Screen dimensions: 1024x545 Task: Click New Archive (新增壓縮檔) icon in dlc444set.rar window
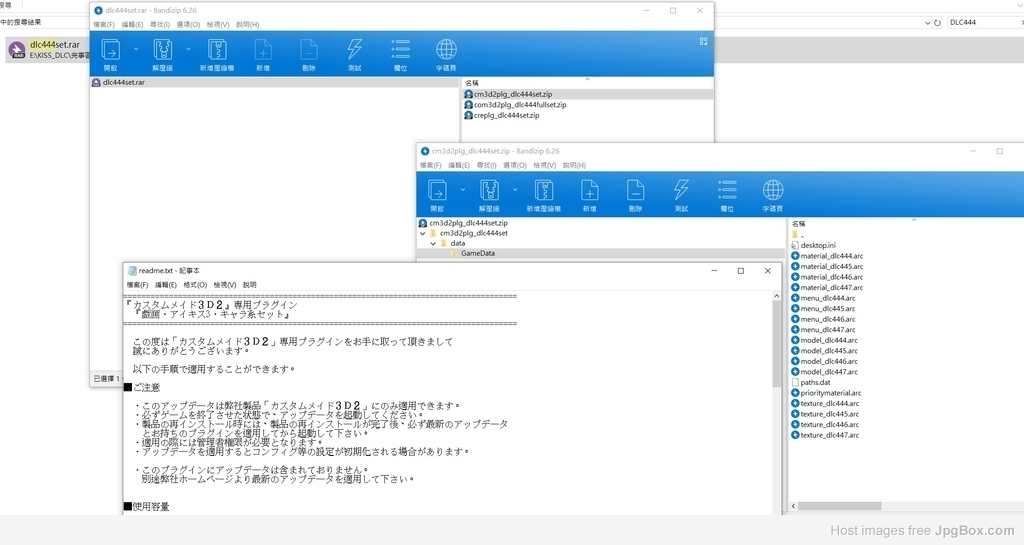pos(217,50)
